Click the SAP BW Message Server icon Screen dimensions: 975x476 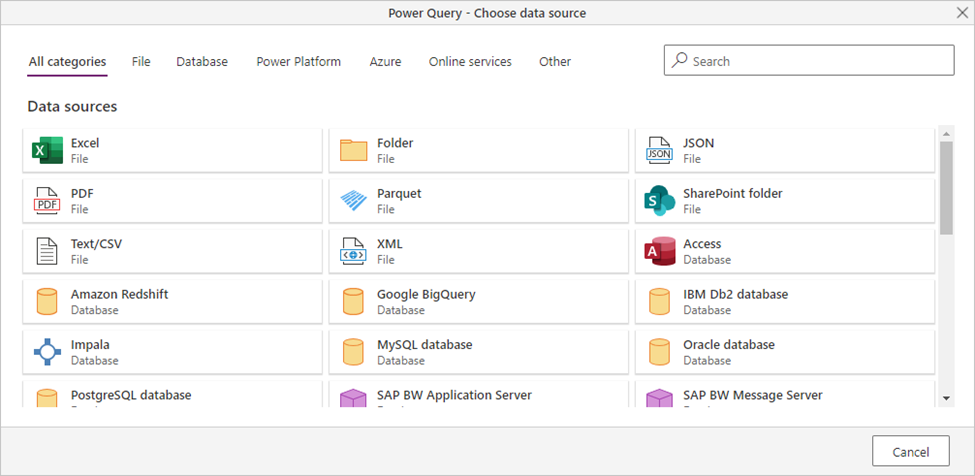[x=659, y=398]
